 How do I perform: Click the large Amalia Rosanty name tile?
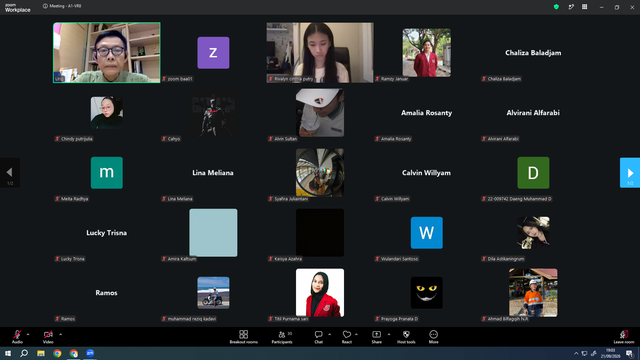427,113
